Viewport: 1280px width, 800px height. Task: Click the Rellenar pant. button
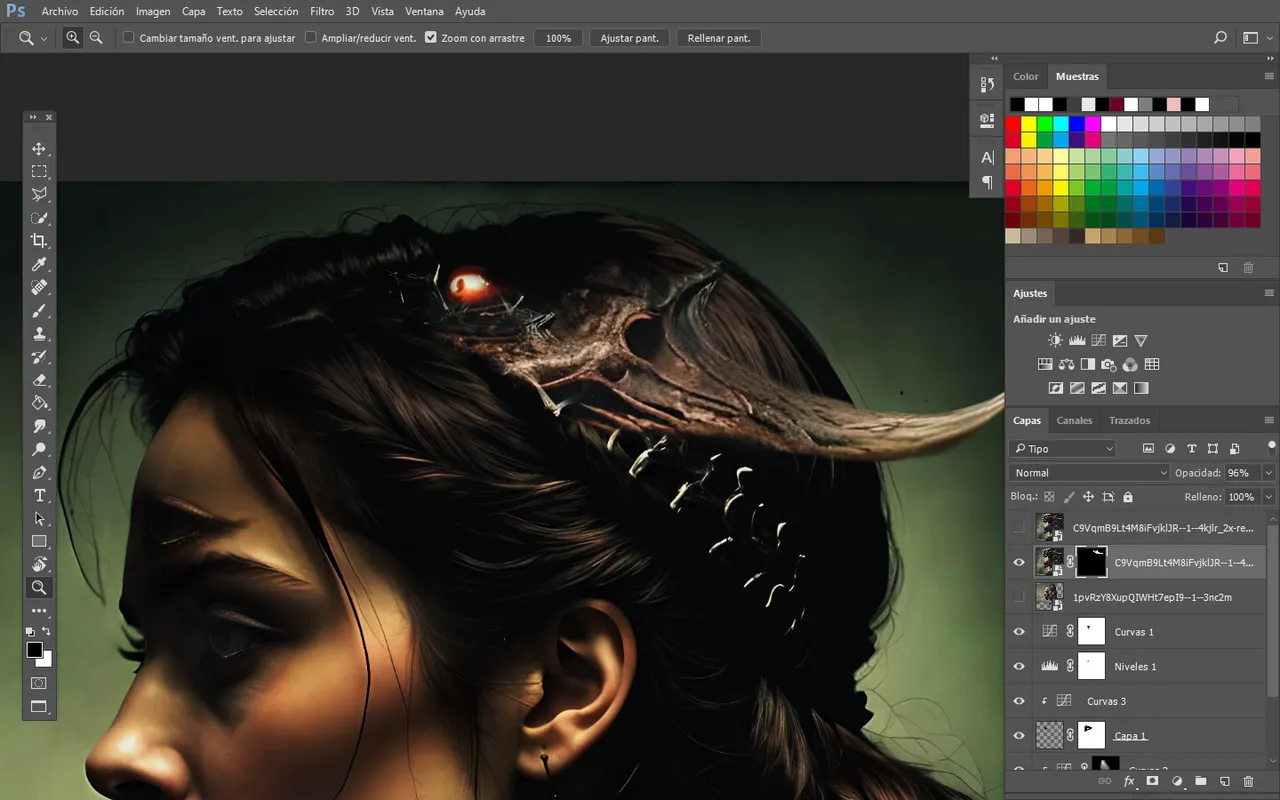tap(719, 38)
